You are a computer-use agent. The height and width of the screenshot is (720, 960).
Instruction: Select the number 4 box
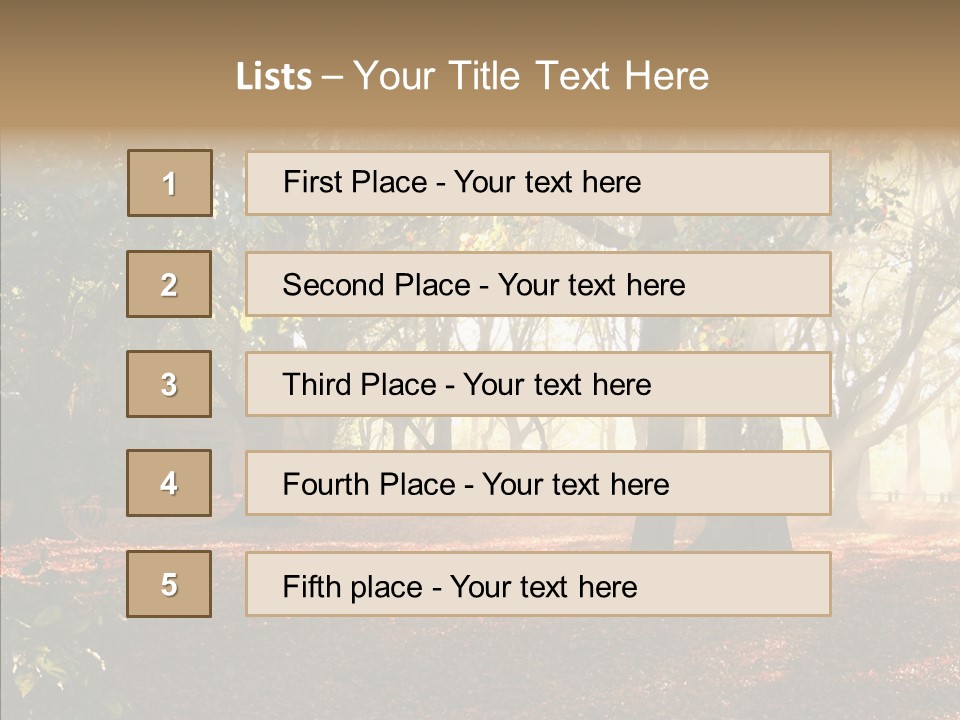pyautogui.click(x=169, y=483)
